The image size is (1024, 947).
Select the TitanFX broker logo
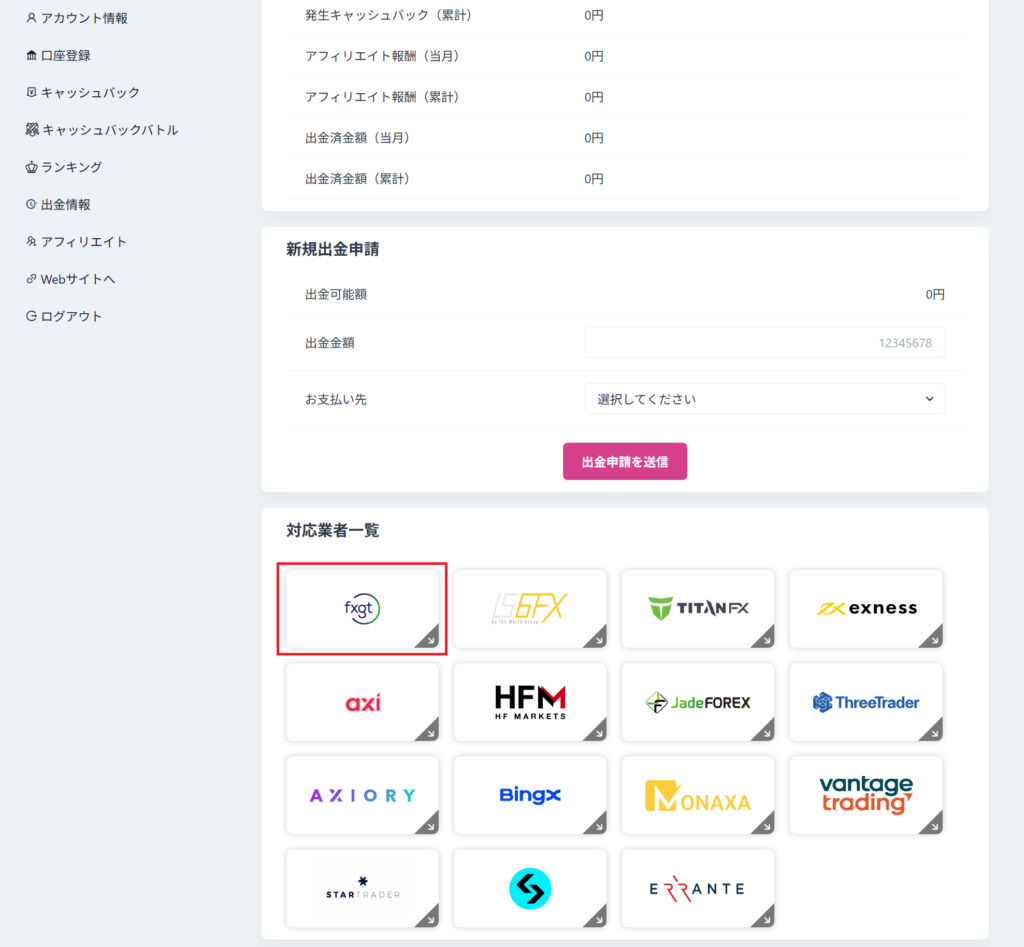(x=698, y=609)
